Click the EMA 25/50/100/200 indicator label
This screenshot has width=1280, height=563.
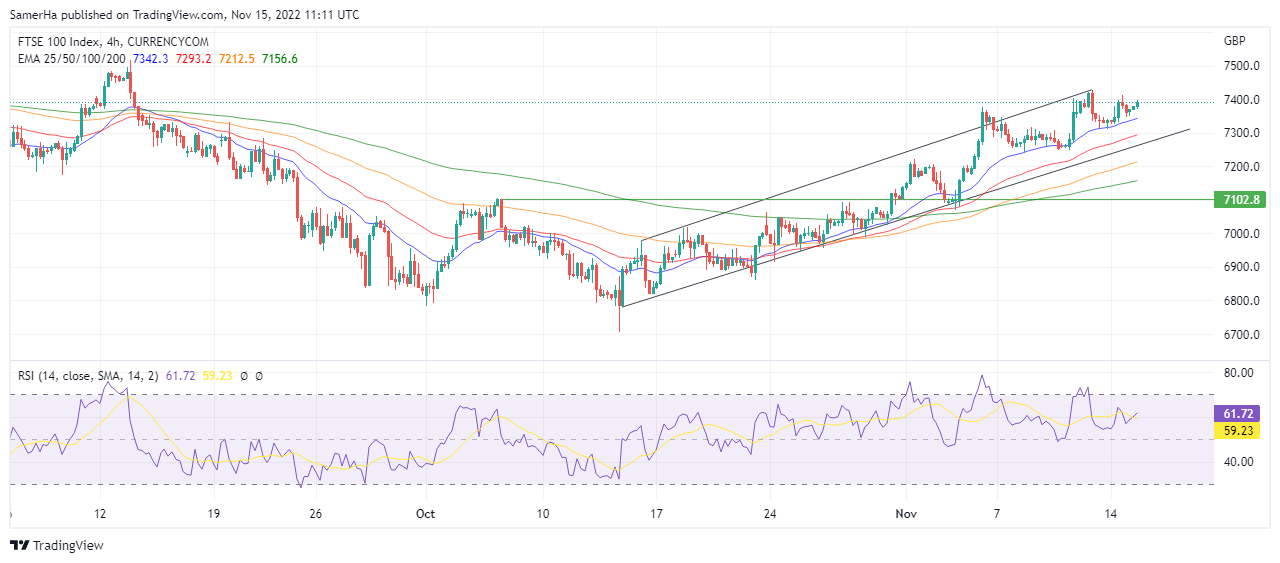click(x=72, y=59)
